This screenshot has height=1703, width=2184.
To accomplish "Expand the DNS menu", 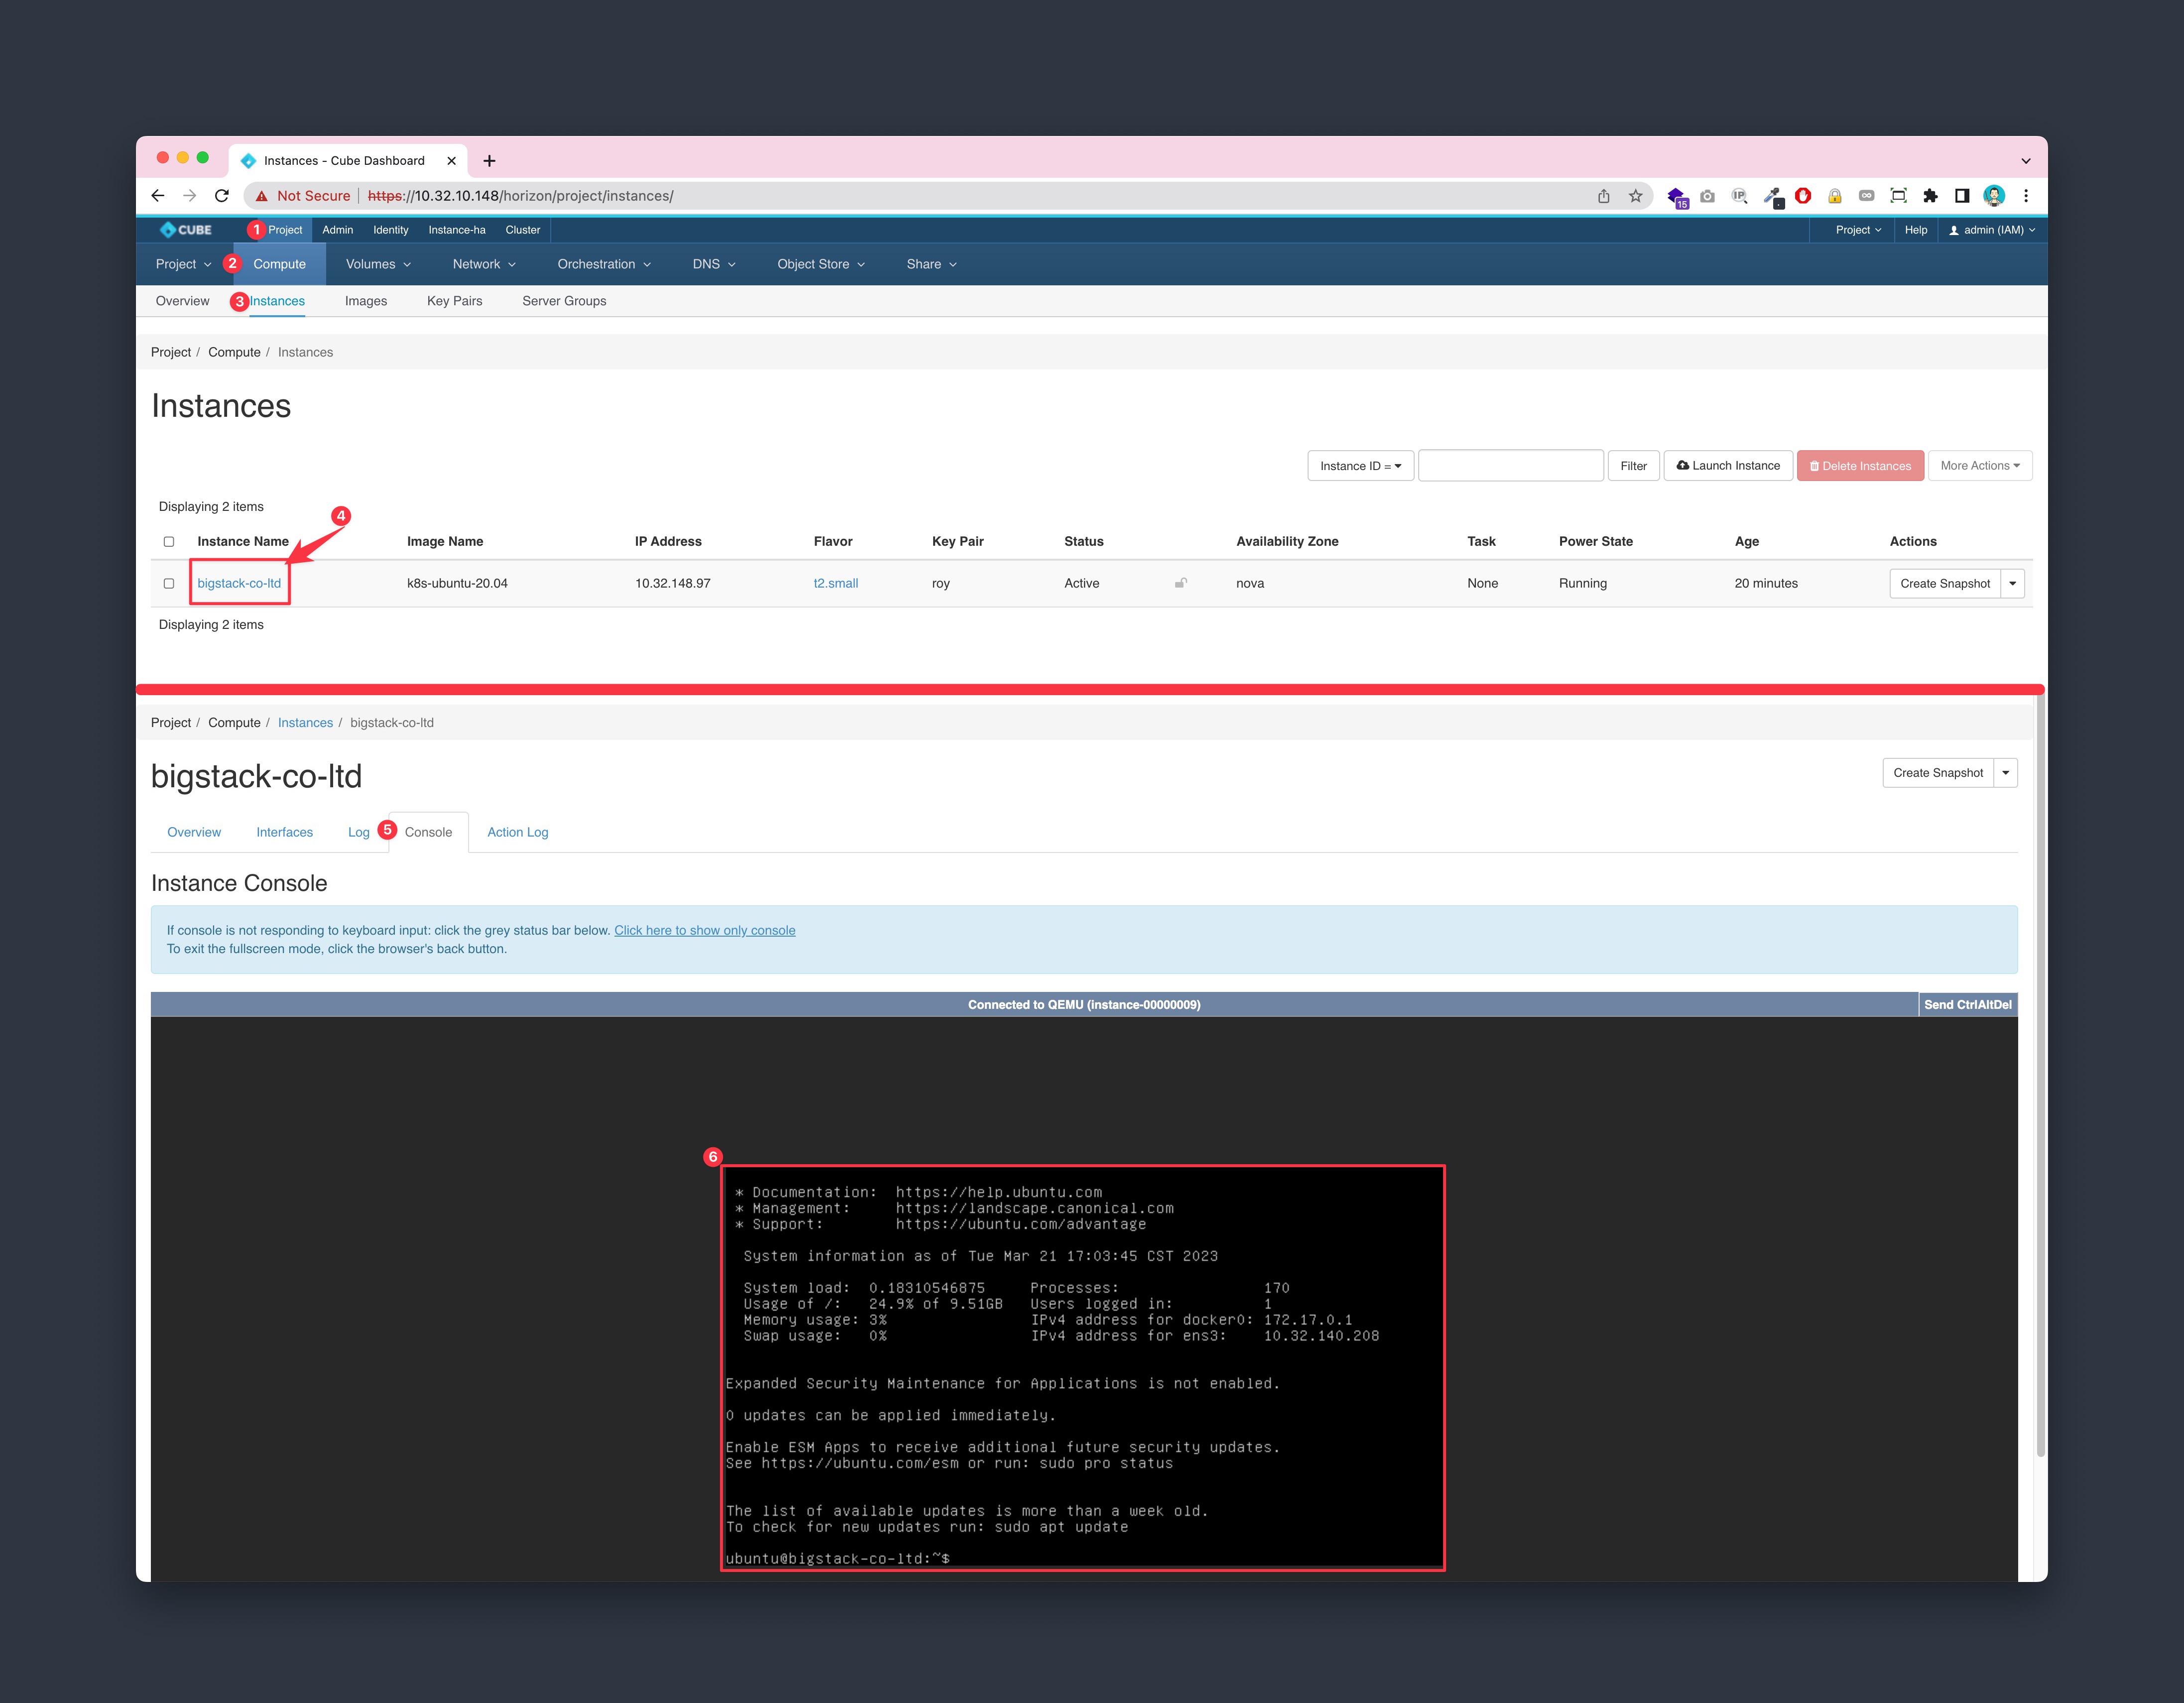I will (x=714, y=264).
